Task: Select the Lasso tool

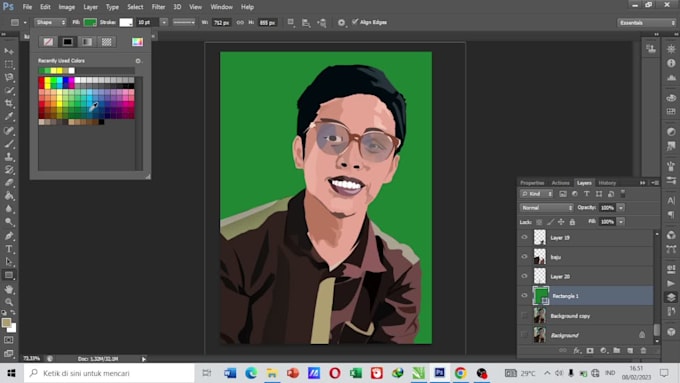Action: pyautogui.click(x=9, y=77)
